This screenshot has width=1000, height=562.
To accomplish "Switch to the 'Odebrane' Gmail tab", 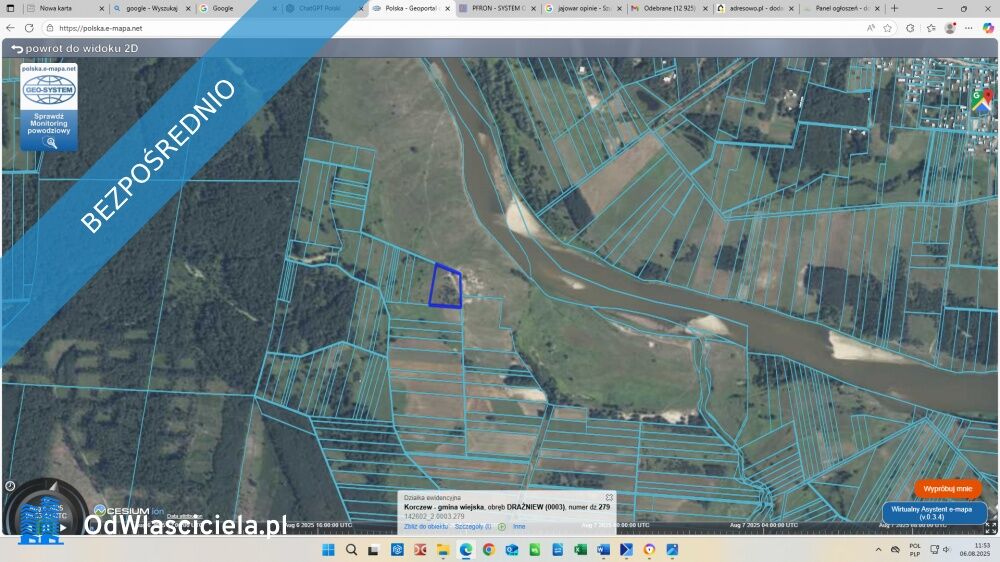I will click(x=668, y=8).
